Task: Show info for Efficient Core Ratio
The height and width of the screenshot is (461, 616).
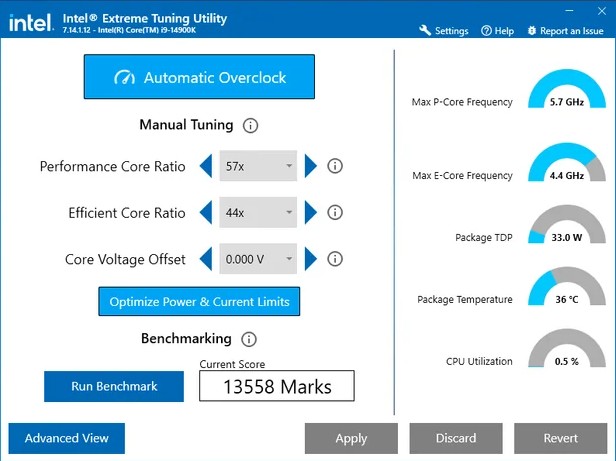Action: [x=335, y=213]
